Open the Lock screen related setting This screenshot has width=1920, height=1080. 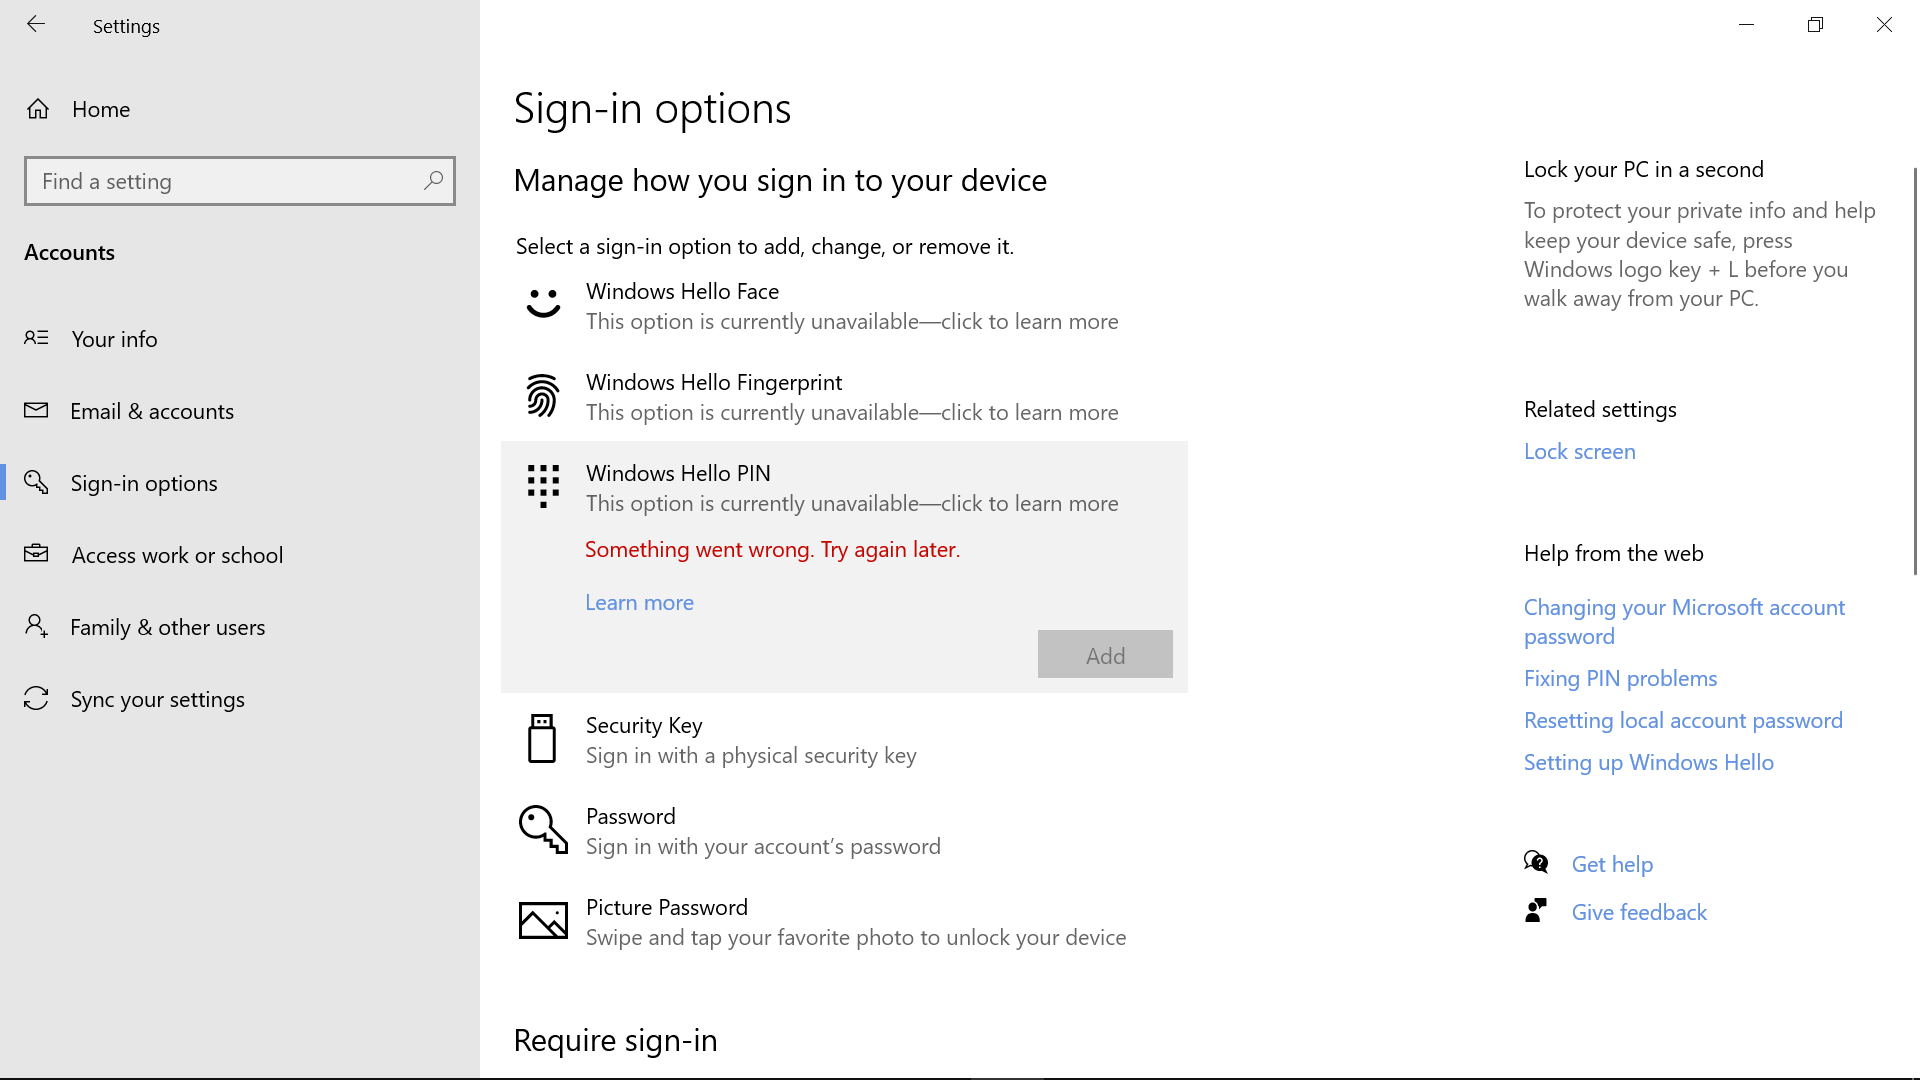coord(1579,451)
